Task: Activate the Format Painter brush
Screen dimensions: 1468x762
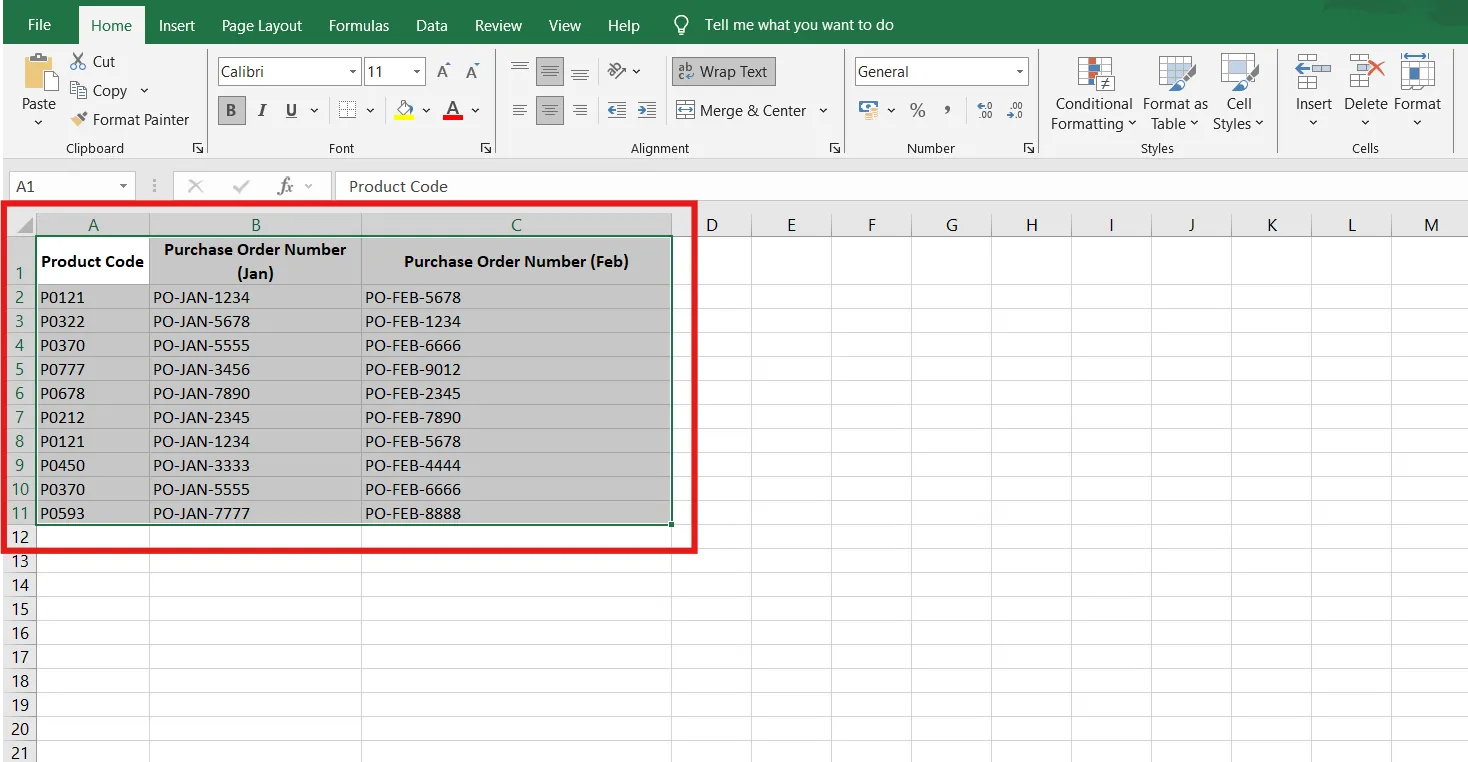Action: [79, 119]
